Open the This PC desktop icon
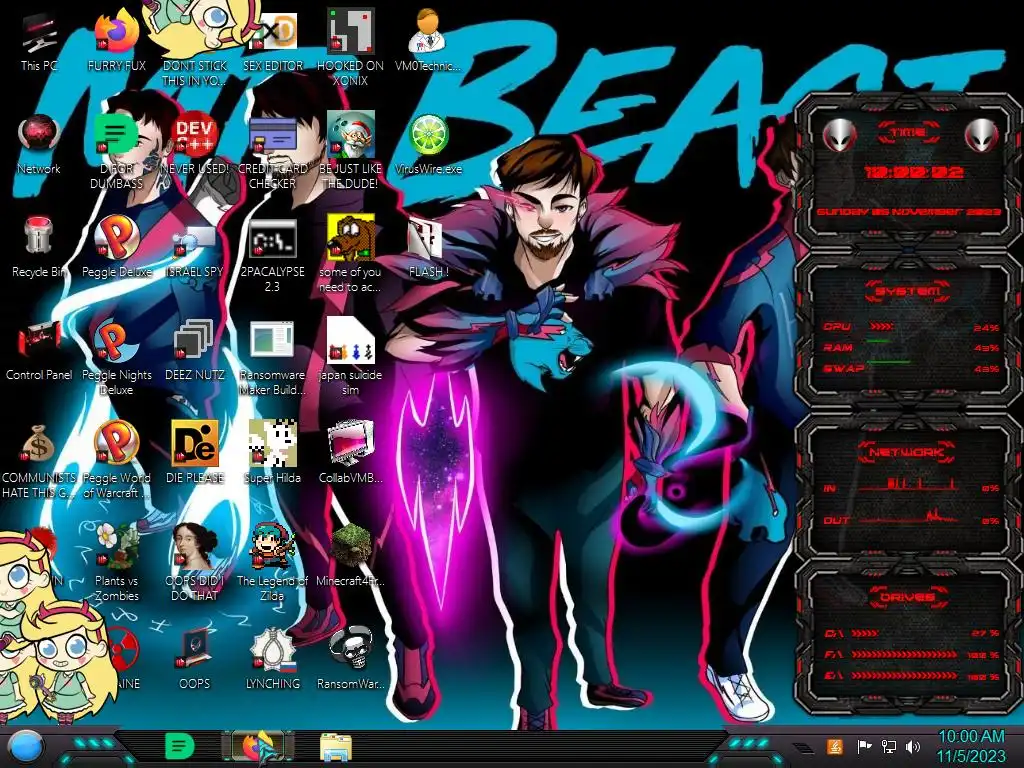 click(x=39, y=42)
